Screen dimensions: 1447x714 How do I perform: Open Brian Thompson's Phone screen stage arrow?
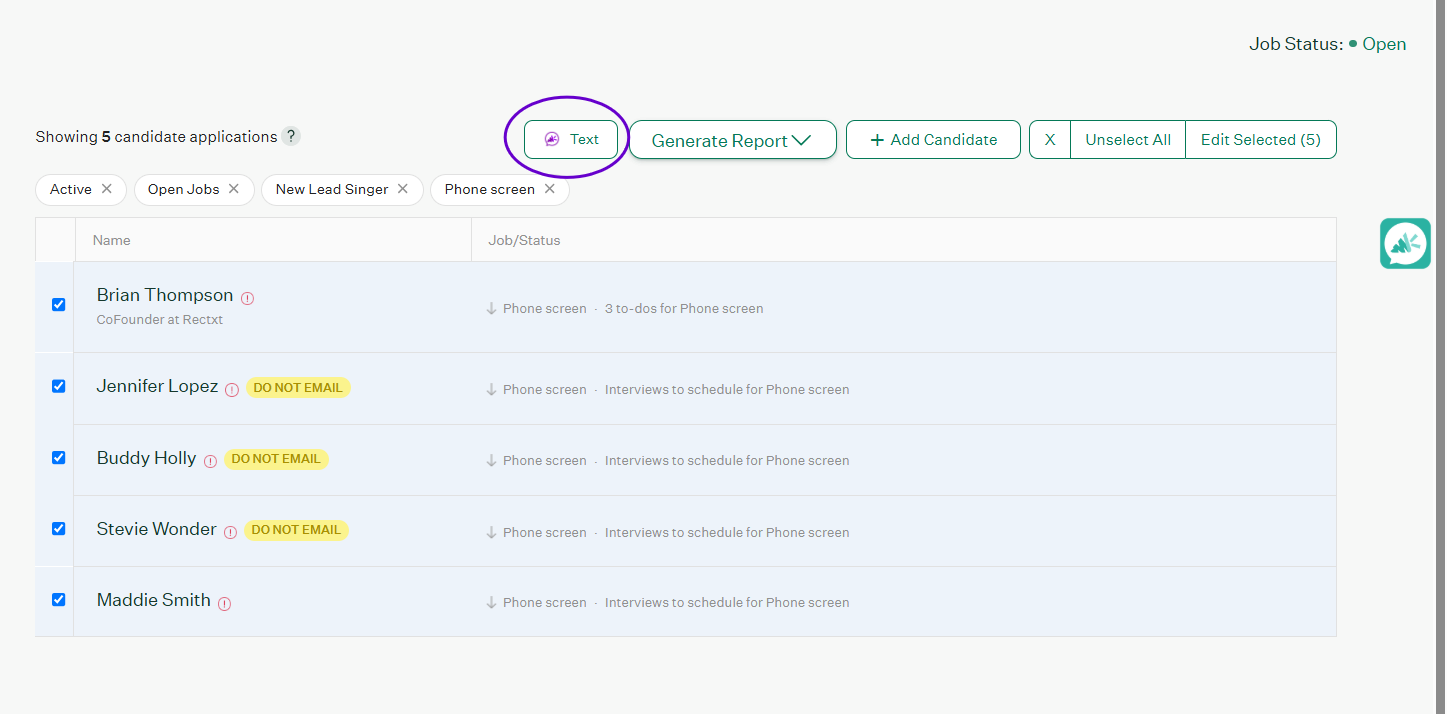click(x=491, y=309)
